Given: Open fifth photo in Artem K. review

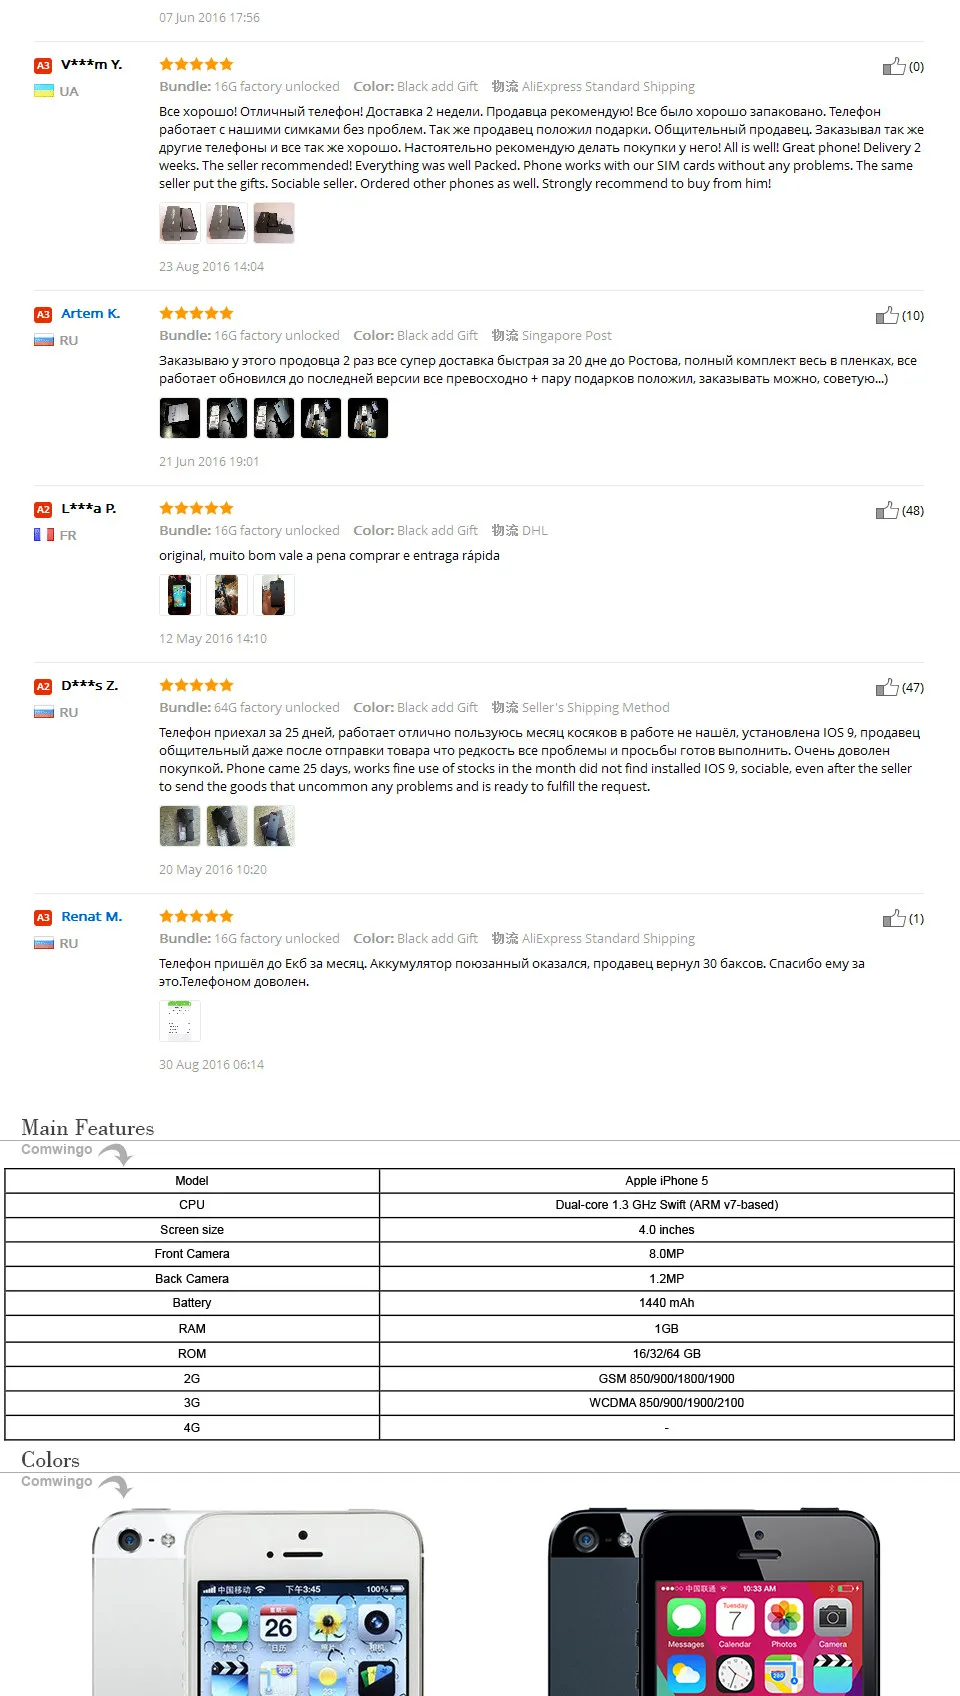Looking at the screenshot, I should (x=368, y=418).
